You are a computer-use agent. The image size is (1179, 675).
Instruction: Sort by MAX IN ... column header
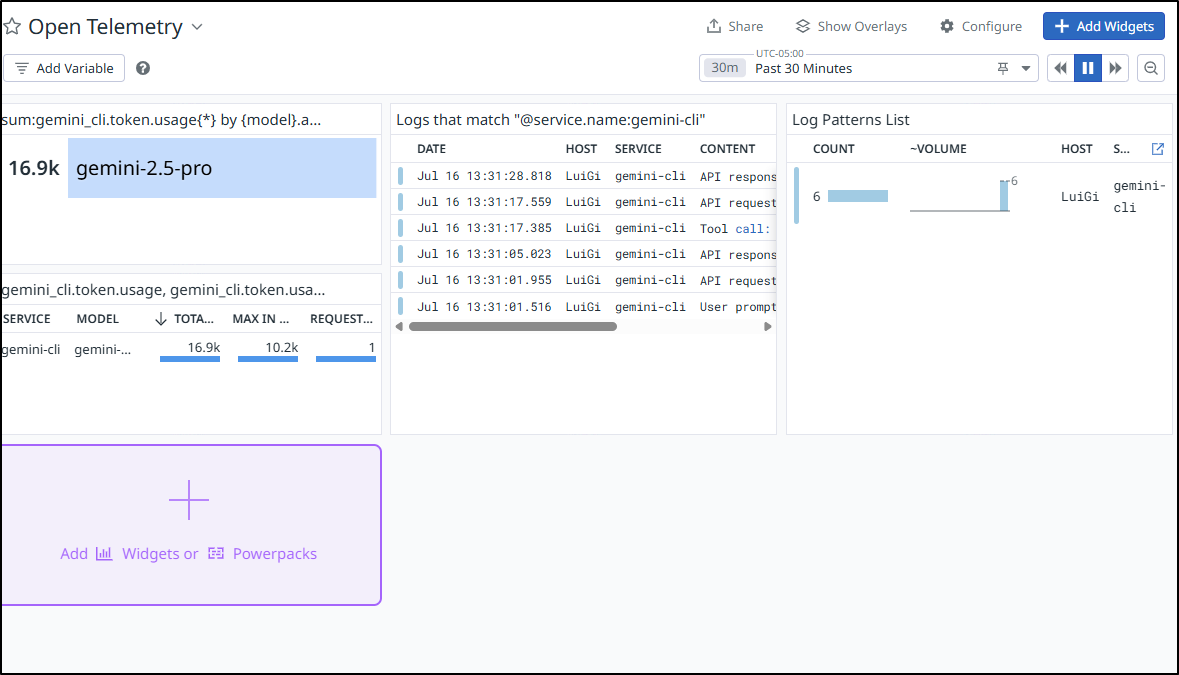pos(261,319)
